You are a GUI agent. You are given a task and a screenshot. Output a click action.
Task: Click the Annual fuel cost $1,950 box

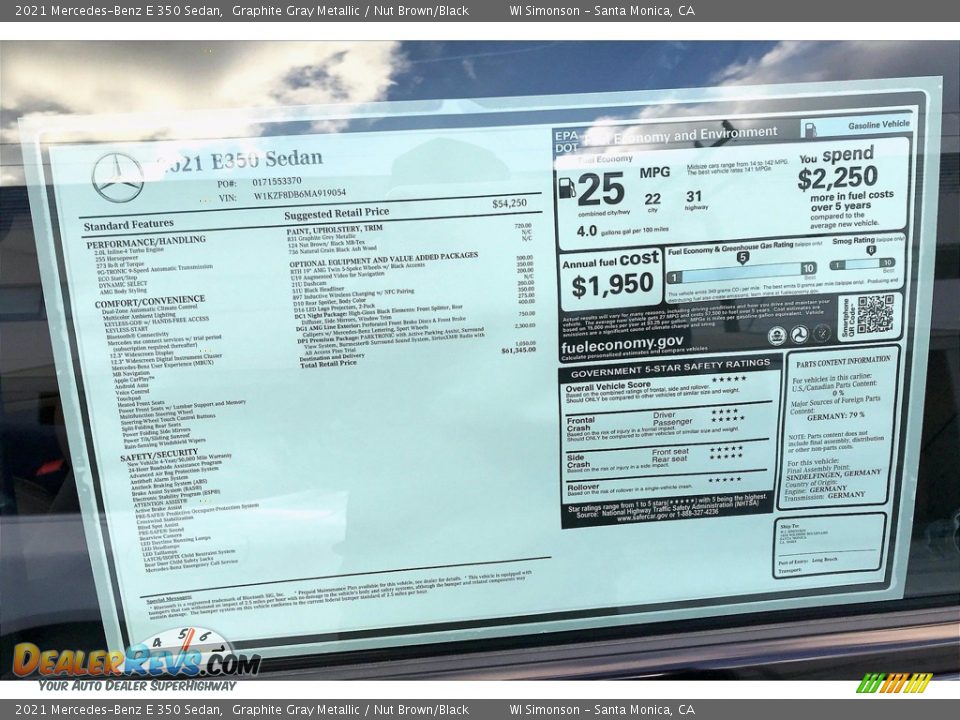[610, 278]
